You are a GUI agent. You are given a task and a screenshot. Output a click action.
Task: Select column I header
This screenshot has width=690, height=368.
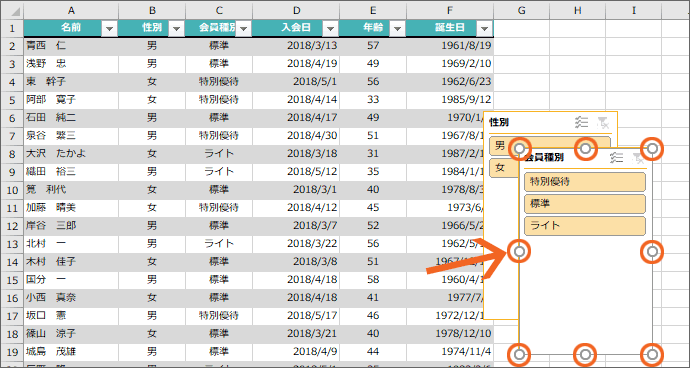pos(633,11)
